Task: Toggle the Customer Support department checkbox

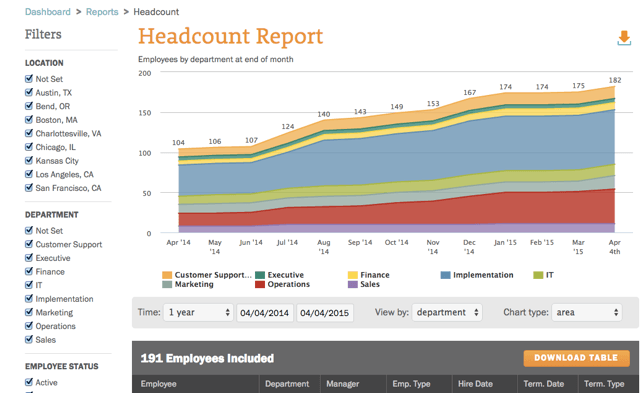Action: pyautogui.click(x=29, y=244)
